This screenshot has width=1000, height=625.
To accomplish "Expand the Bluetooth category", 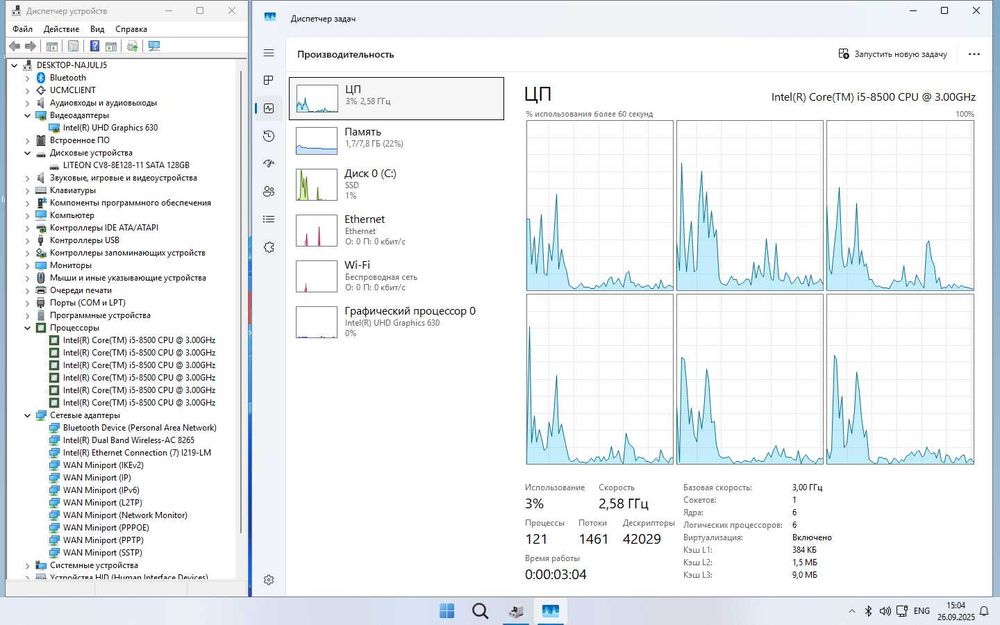I will 27,78.
